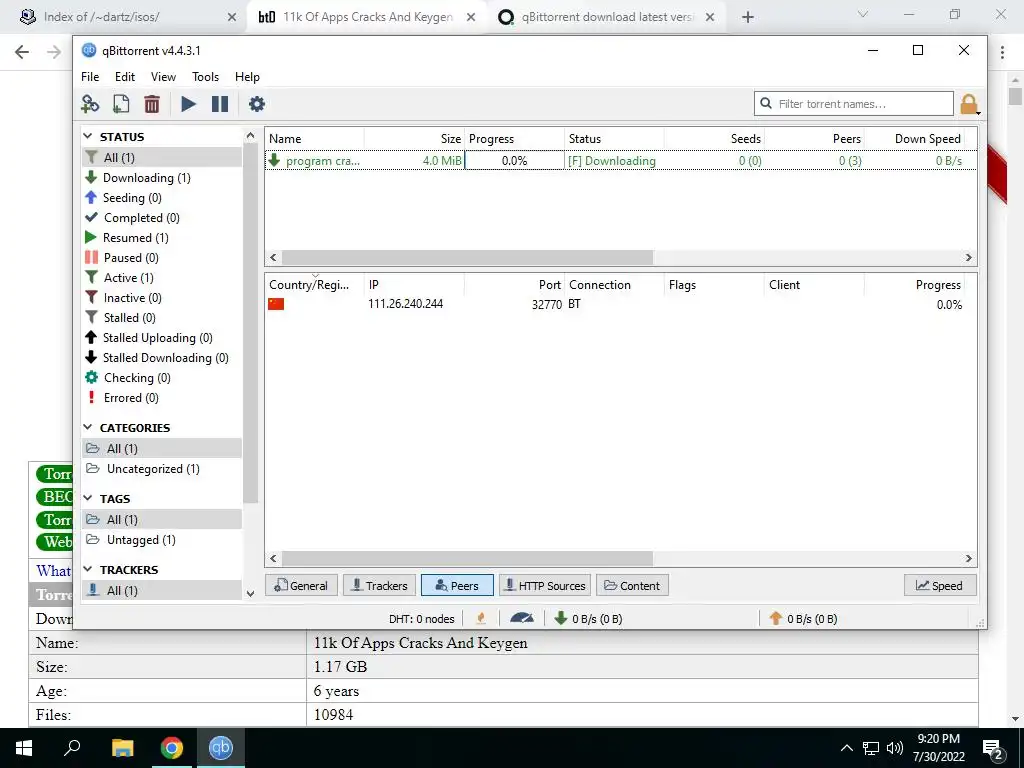Screen dimensions: 1024x768
Task: Open Chrome from the taskbar
Action: 172,748
